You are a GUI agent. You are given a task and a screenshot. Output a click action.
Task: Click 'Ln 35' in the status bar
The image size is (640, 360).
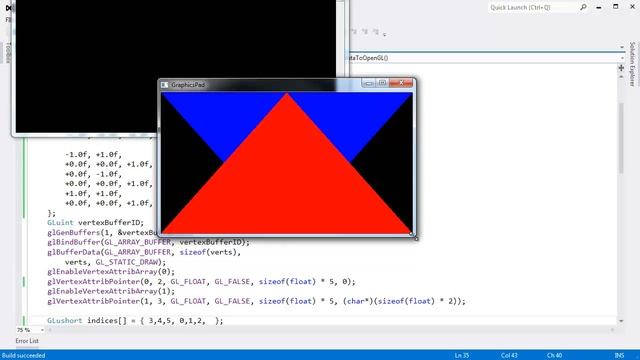[x=462, y=356]
